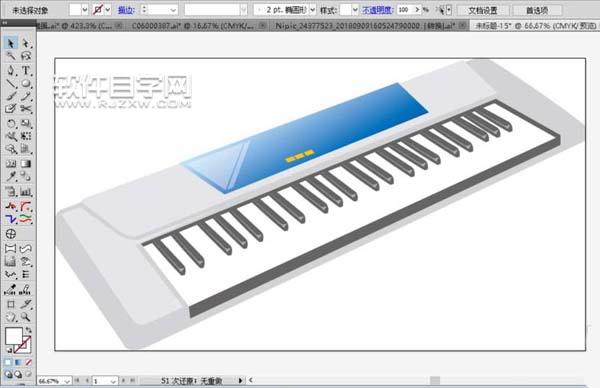Switch to the C06000387.ai document tab
Image resolution: width=600 pixels, height=388 pixels.
click(192, 26)
